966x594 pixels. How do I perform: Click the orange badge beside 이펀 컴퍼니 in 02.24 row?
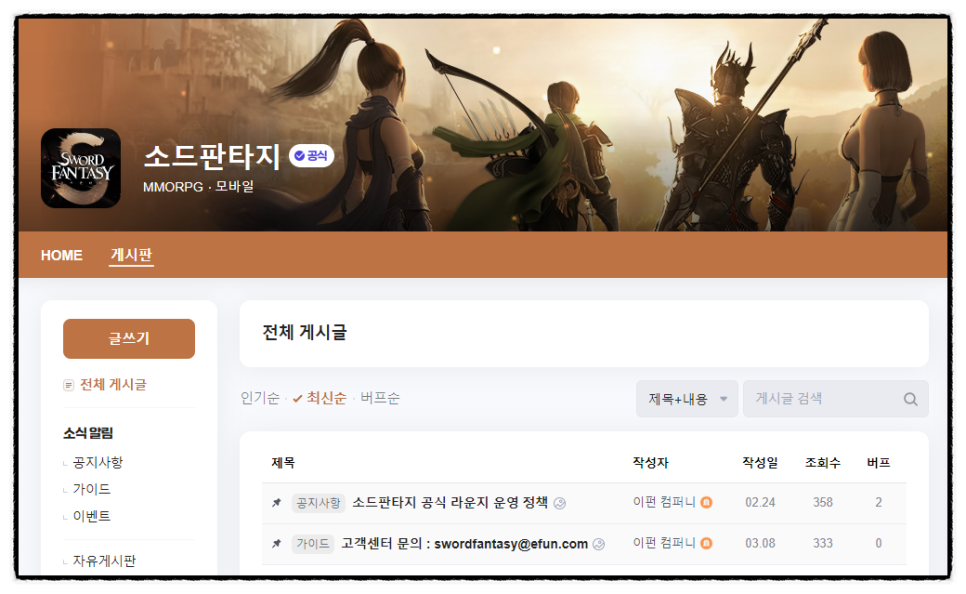(x=707, y=502)
